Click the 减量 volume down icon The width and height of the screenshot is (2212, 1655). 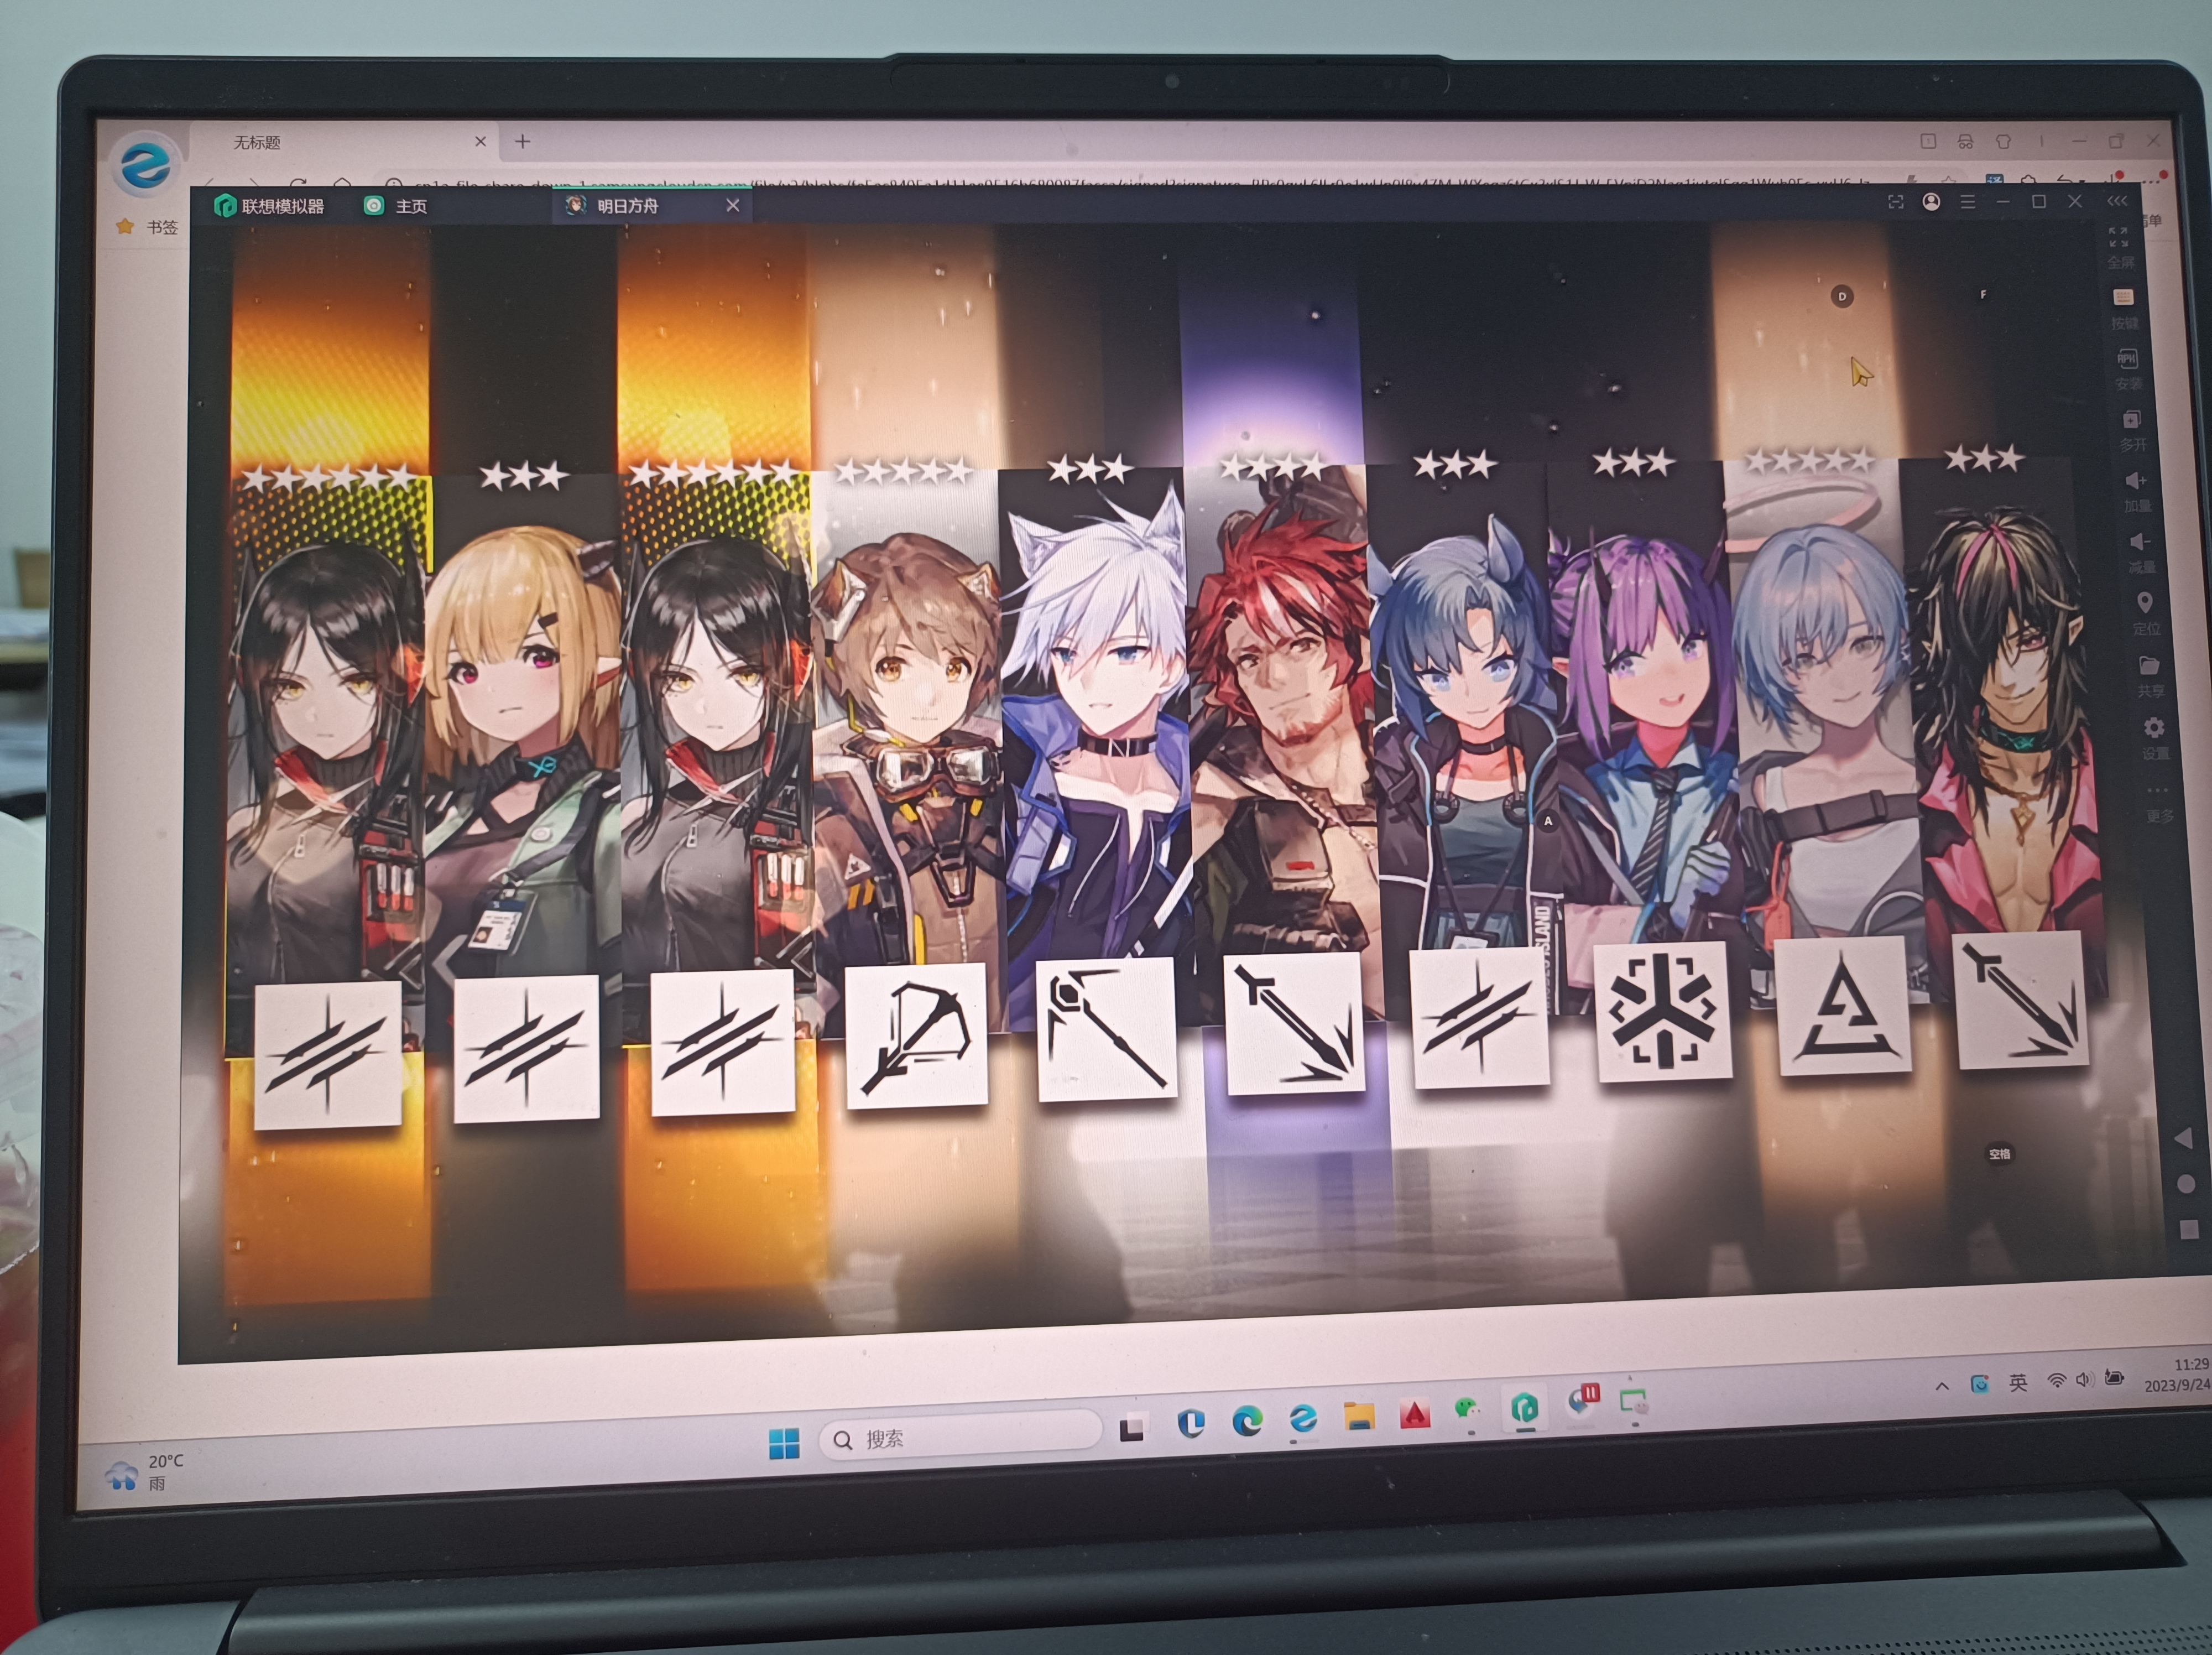[2139, 542]
